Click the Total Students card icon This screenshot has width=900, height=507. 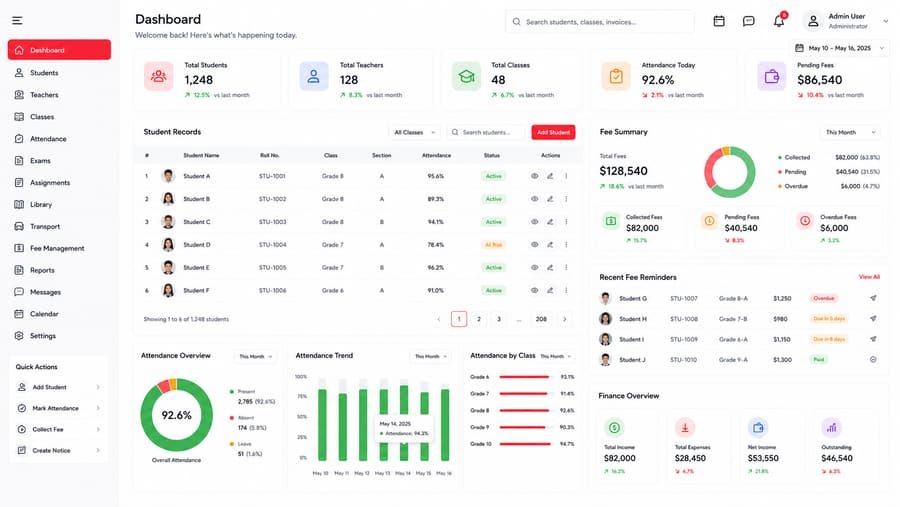click(158, 76)
